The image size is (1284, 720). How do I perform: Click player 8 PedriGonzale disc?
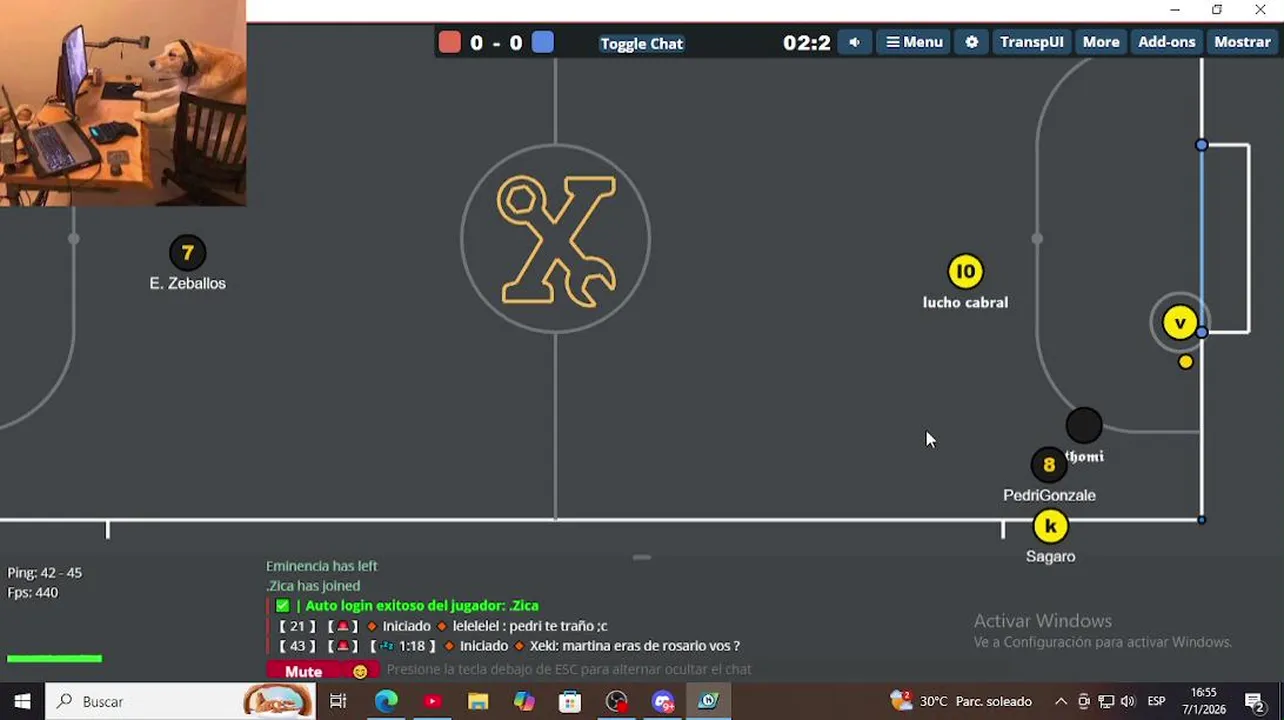tap(1049, 464)
